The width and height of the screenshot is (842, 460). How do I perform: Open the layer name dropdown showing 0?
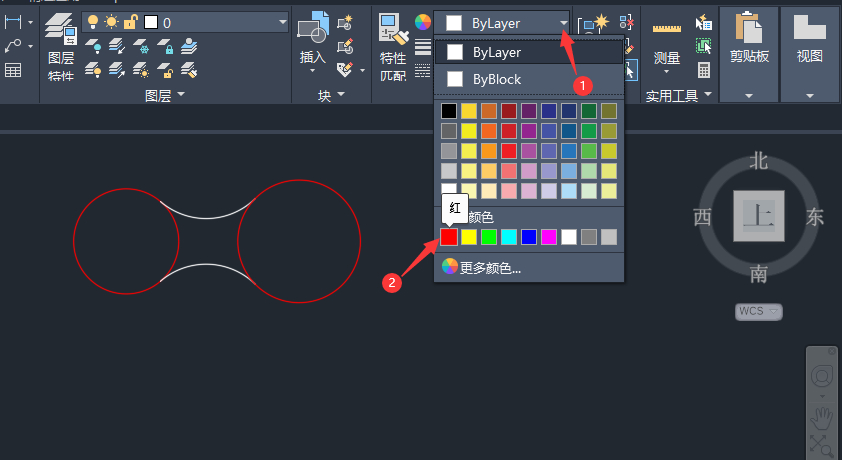[x=186, y=23]
